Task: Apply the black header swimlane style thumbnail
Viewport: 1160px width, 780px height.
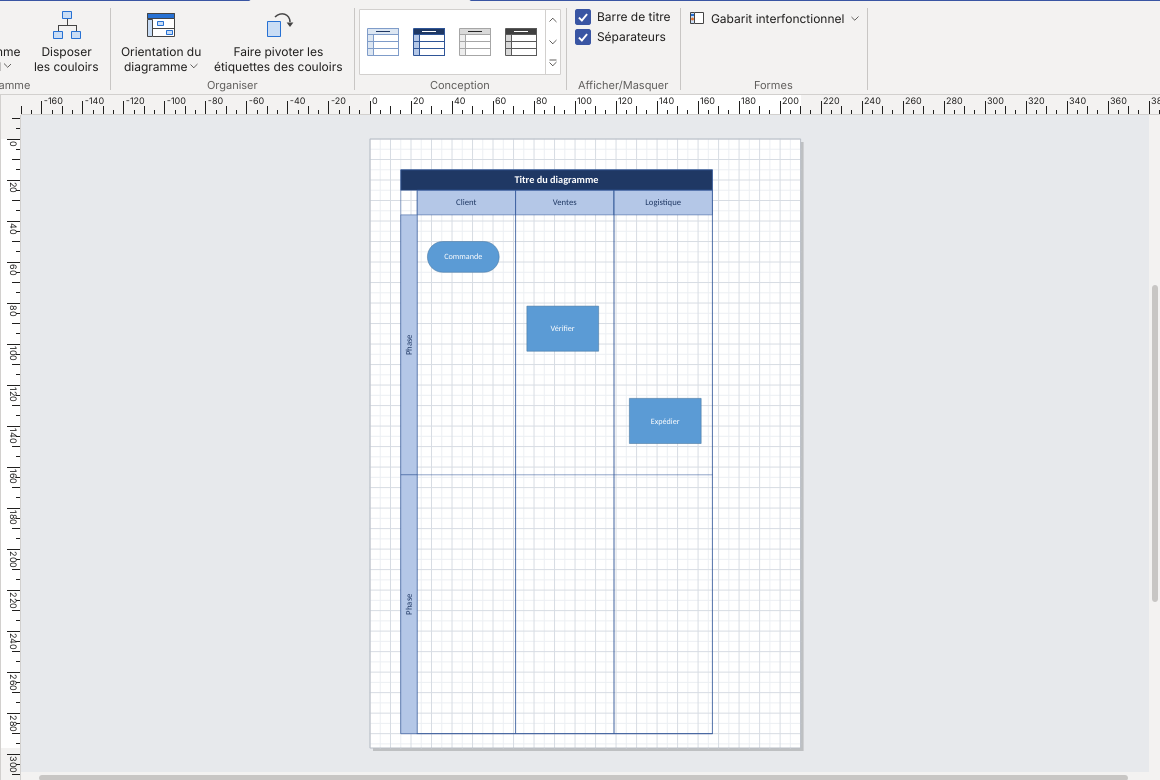Action: coord(521,42)
